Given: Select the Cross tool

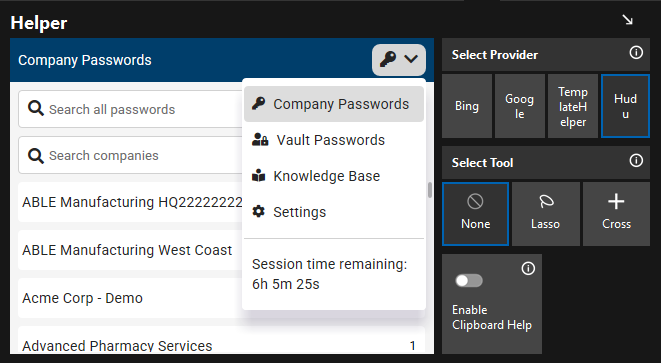Looking at the screenshot, I should [x=616, y=214].
